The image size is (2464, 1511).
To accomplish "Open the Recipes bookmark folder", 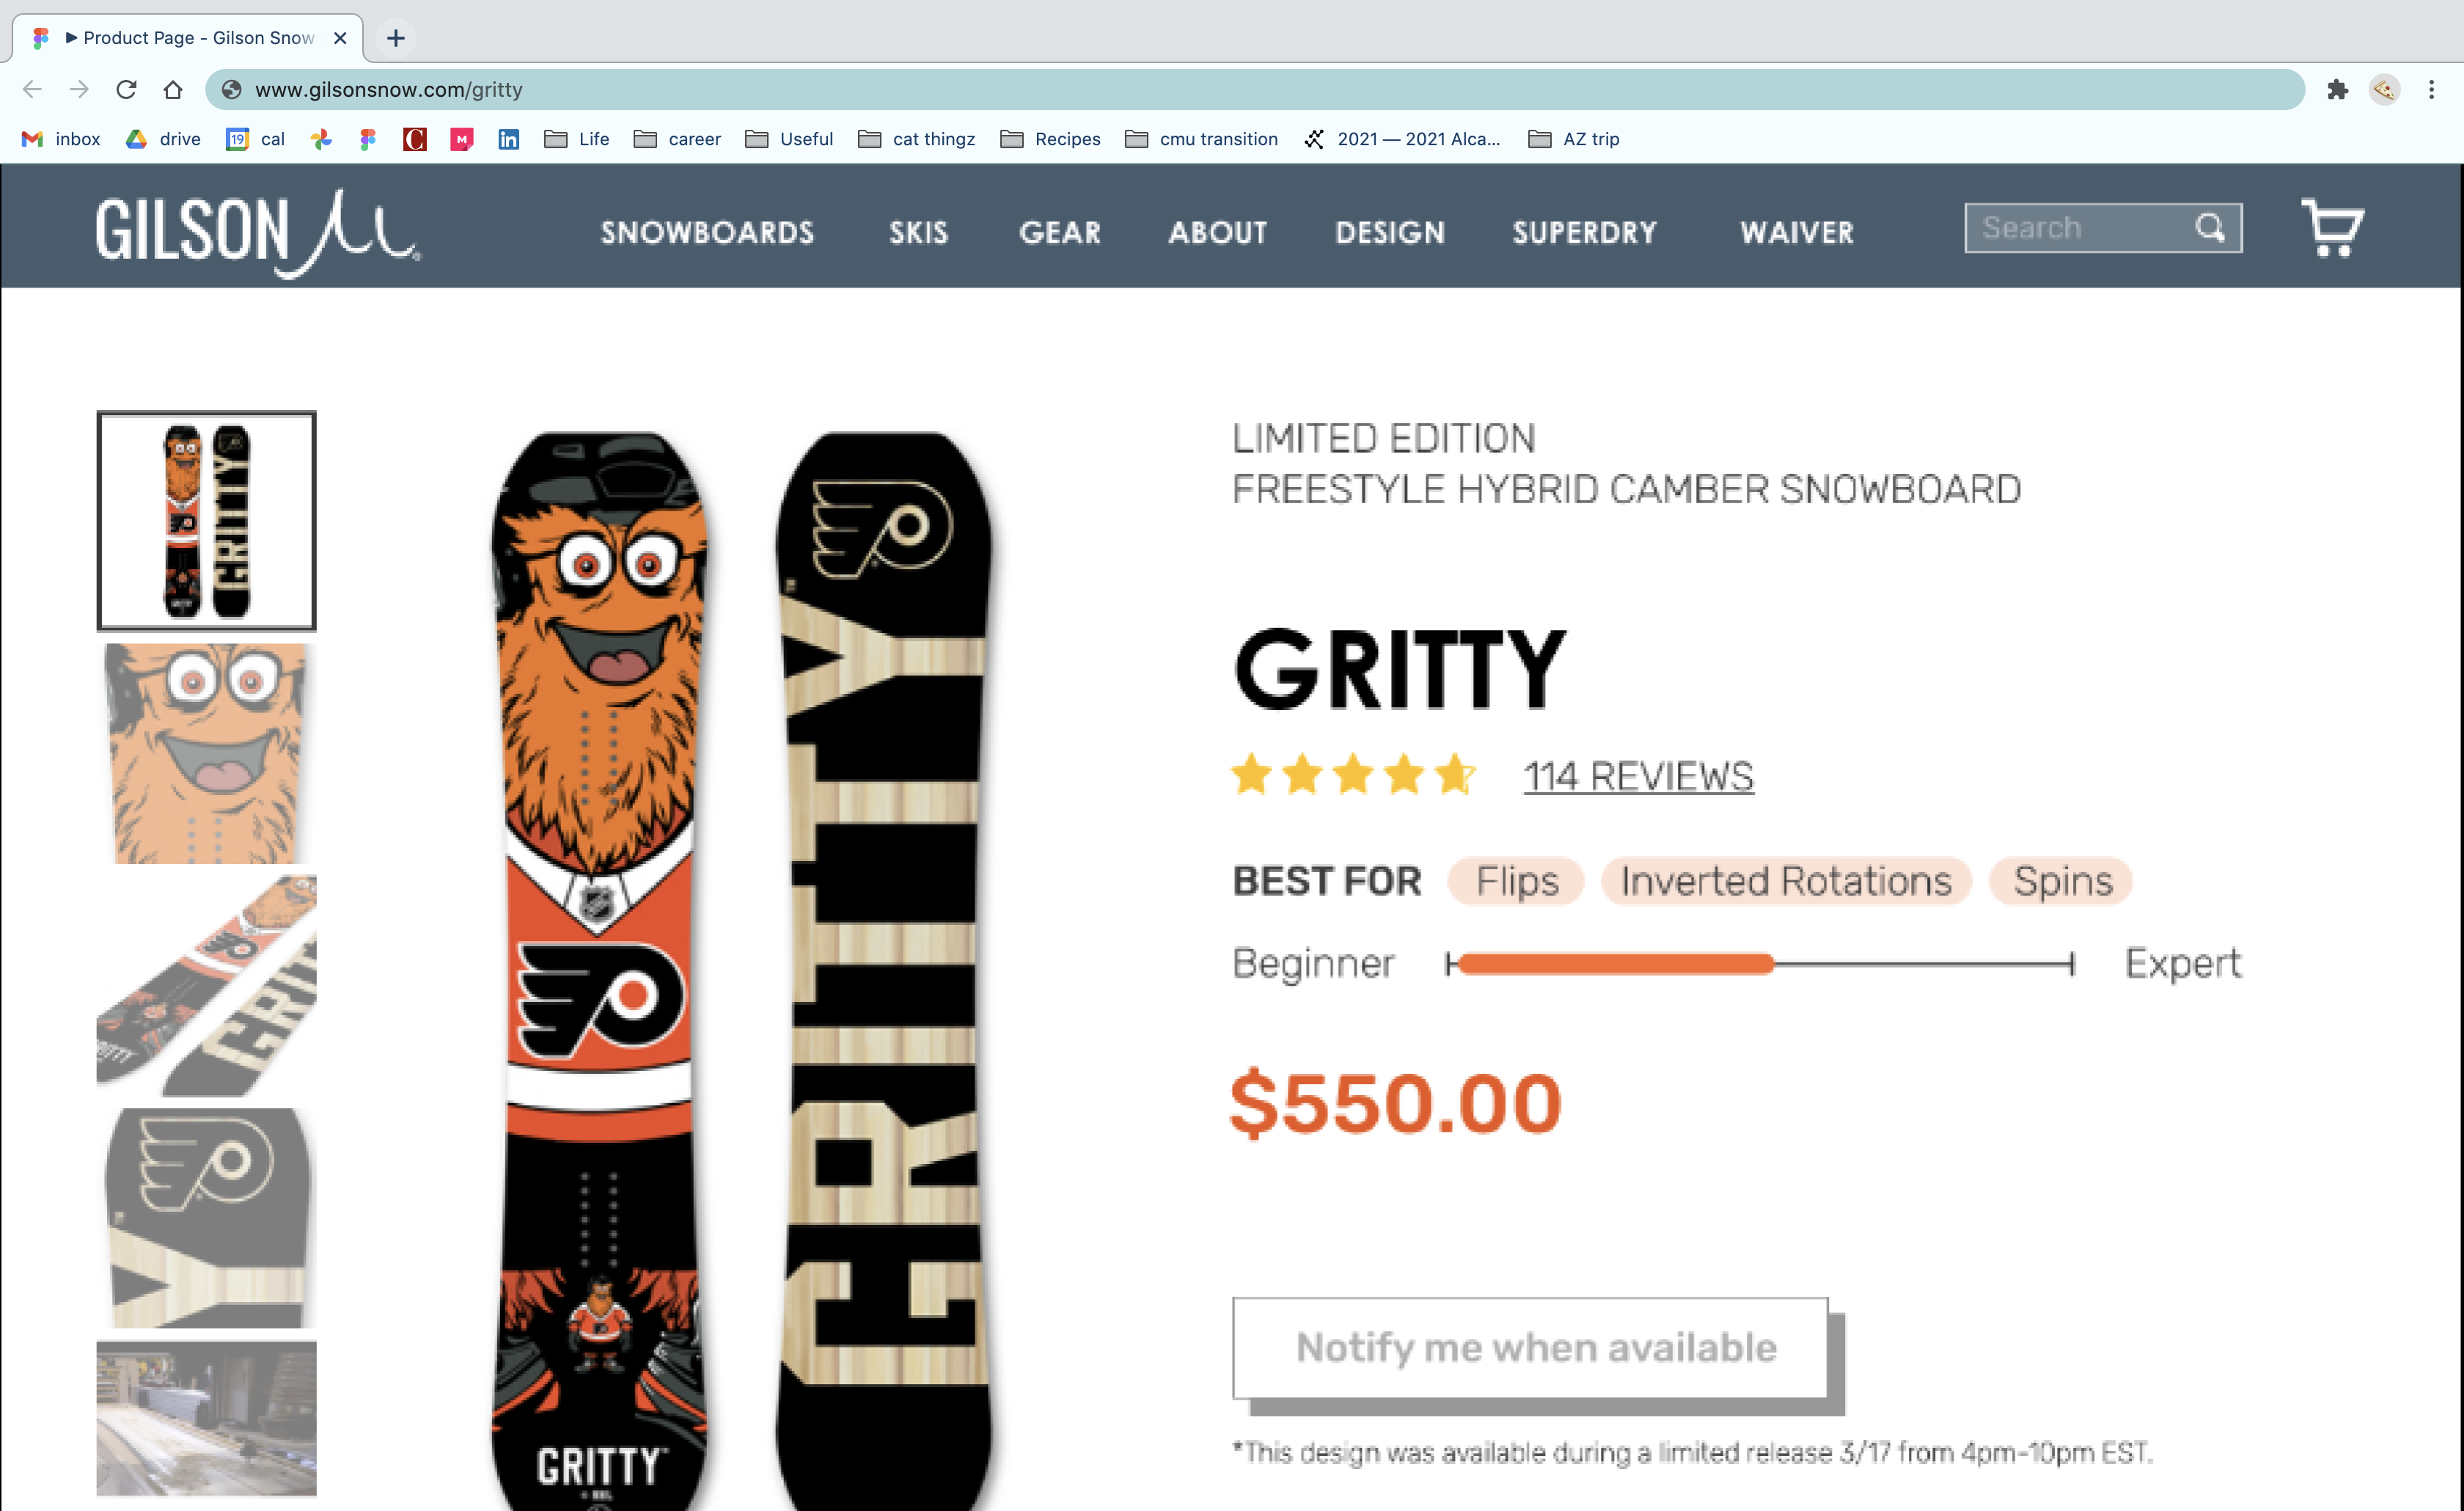I will coord(1050,139).
